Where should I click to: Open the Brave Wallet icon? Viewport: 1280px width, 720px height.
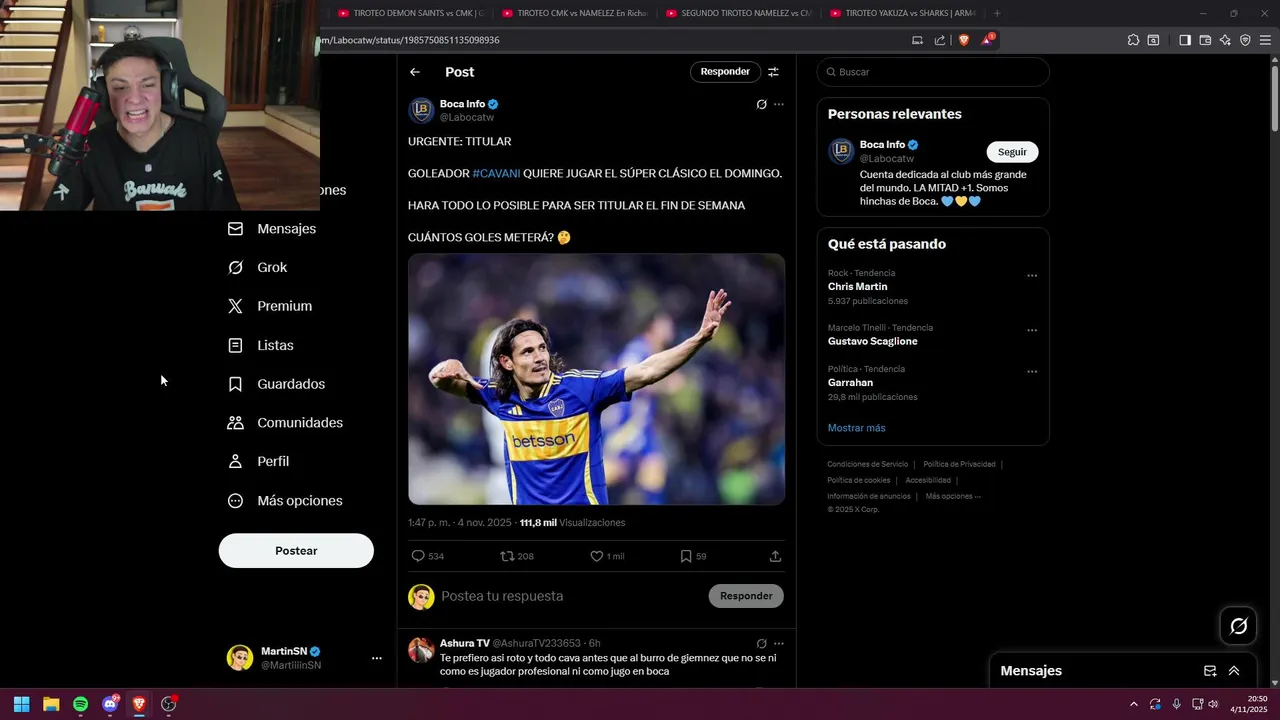(1205, 40)
